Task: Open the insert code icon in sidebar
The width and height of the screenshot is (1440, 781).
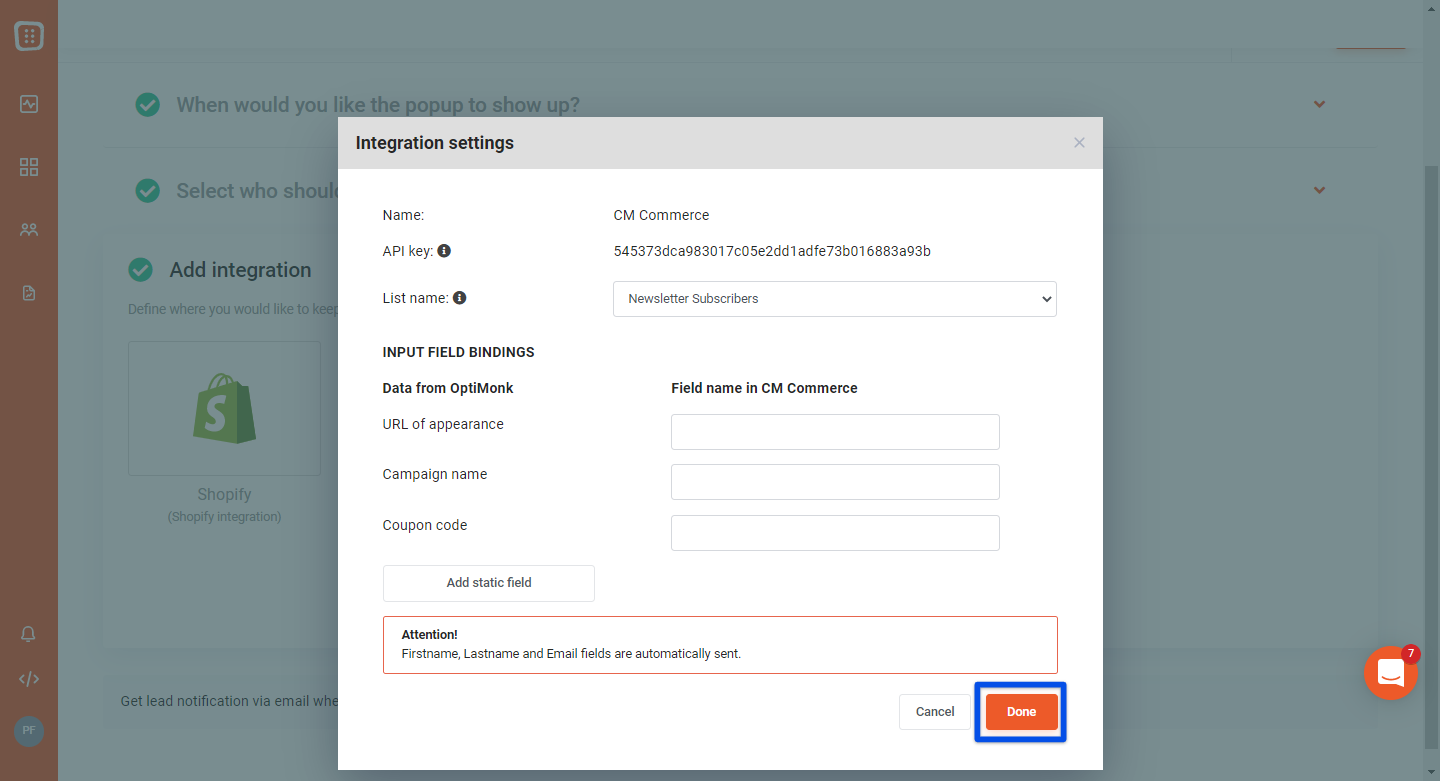Action: coord(29,679)
